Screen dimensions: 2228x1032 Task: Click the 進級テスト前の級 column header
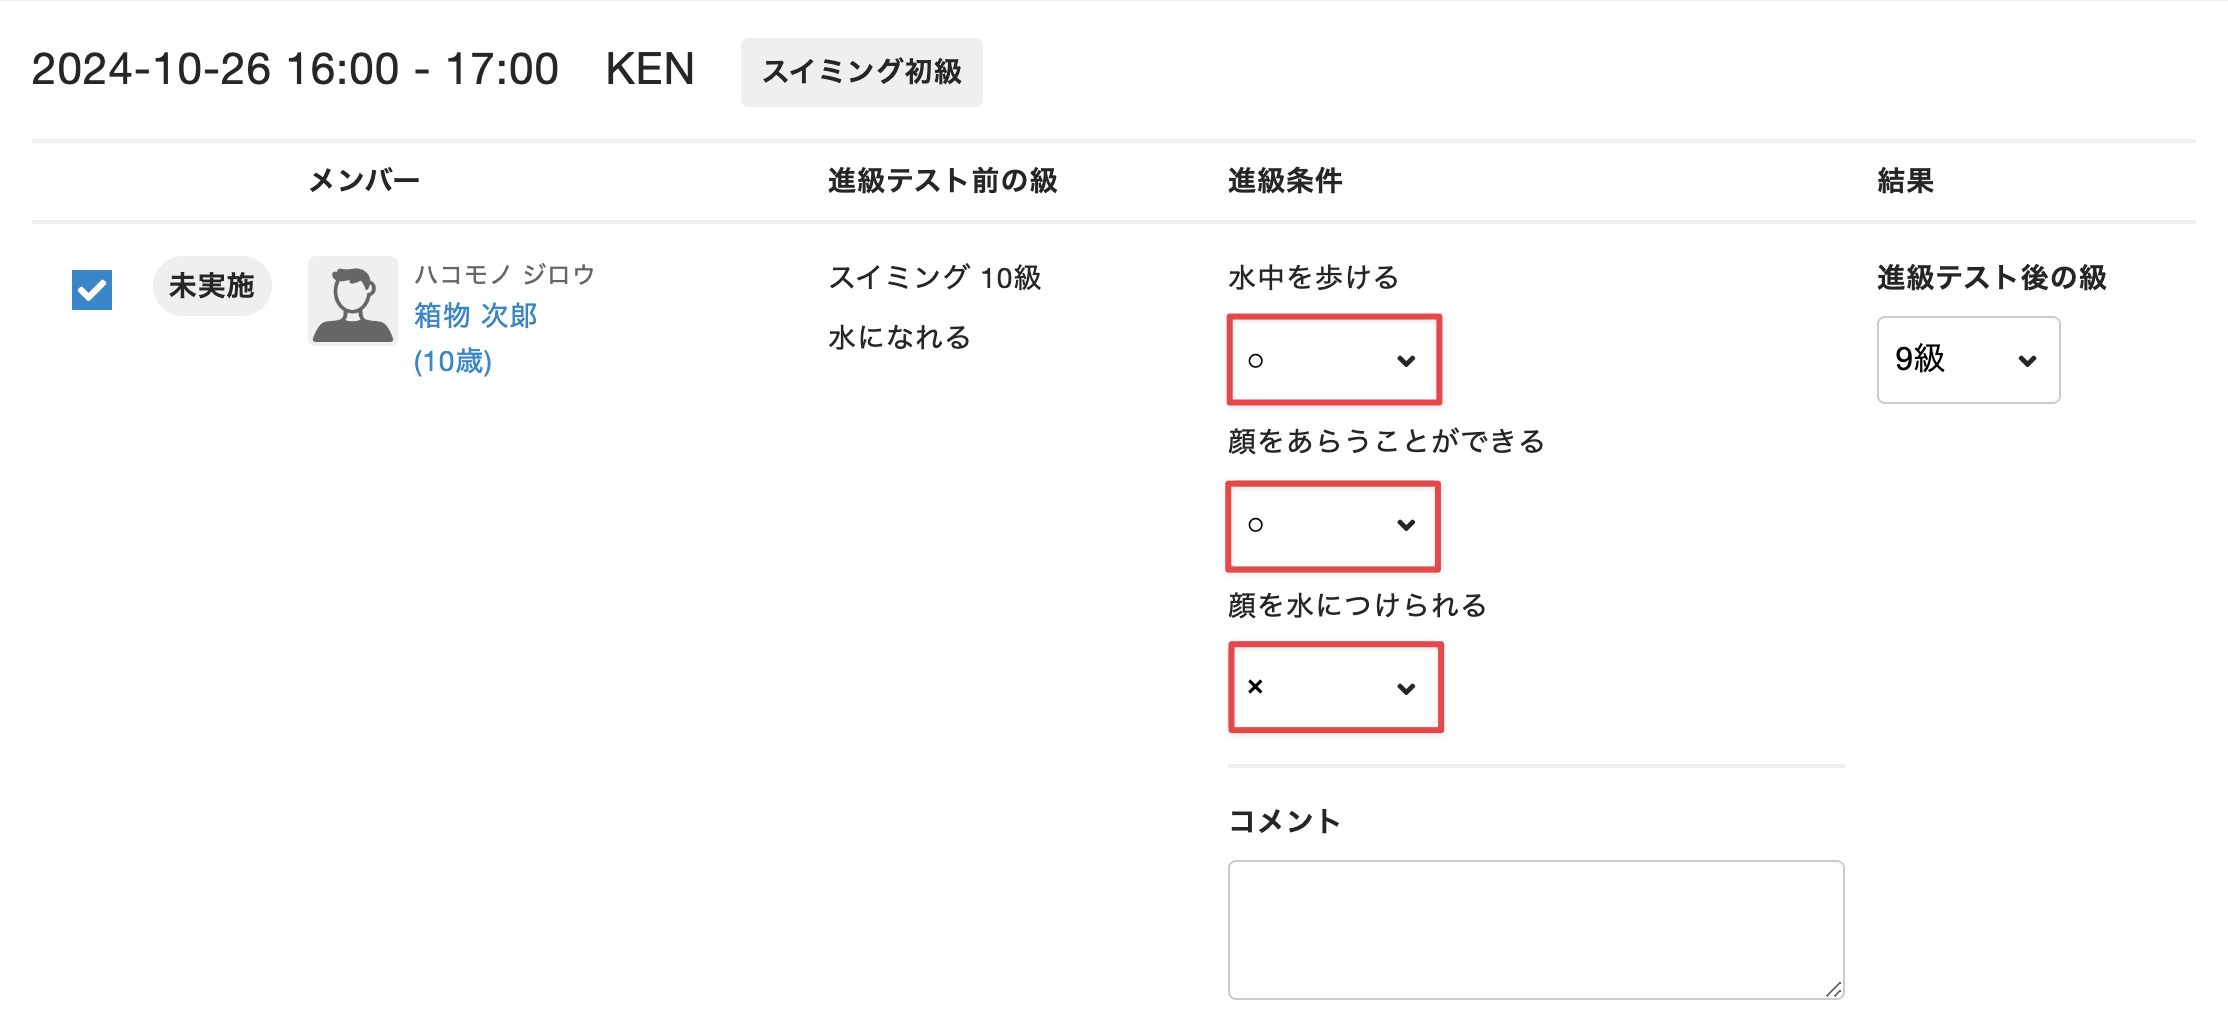click(x=942, y=181)
